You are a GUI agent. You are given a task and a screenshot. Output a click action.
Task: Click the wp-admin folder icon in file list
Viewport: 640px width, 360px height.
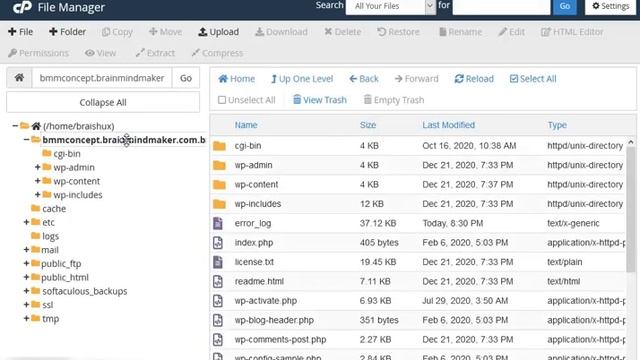[219, 165]
